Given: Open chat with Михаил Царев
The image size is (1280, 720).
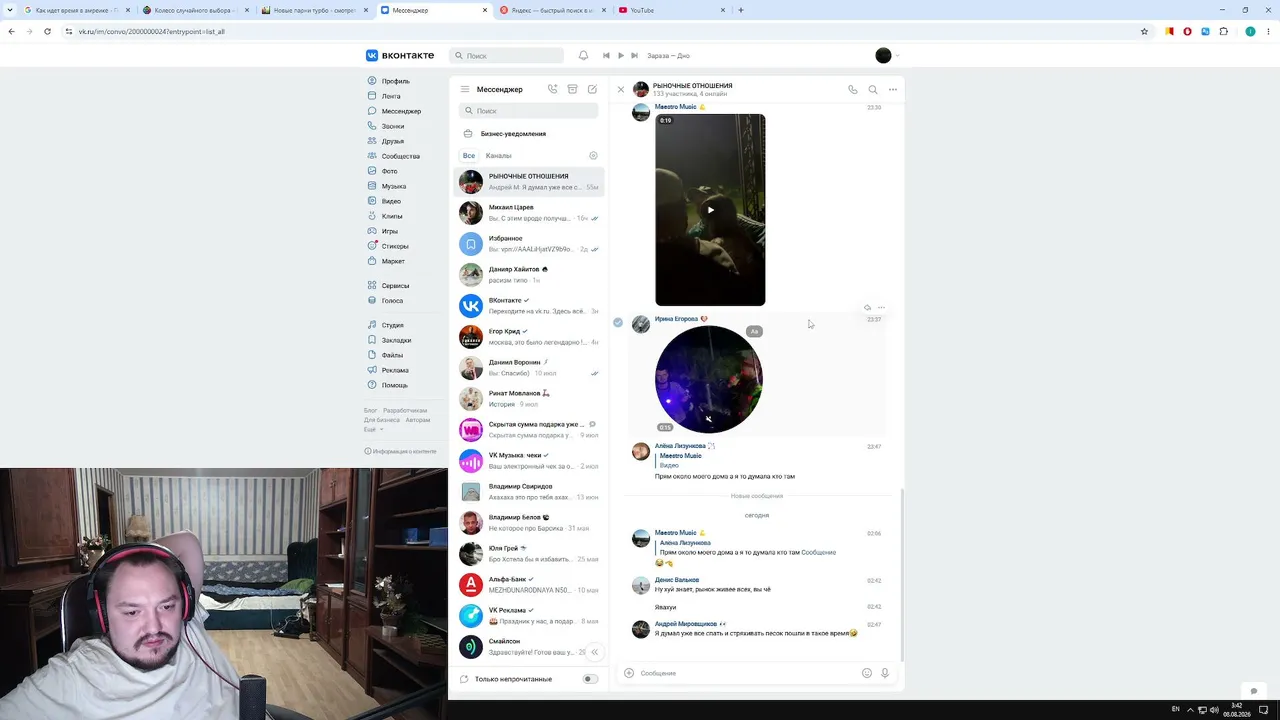Looking at the screenshot, I should click(530, 212).
